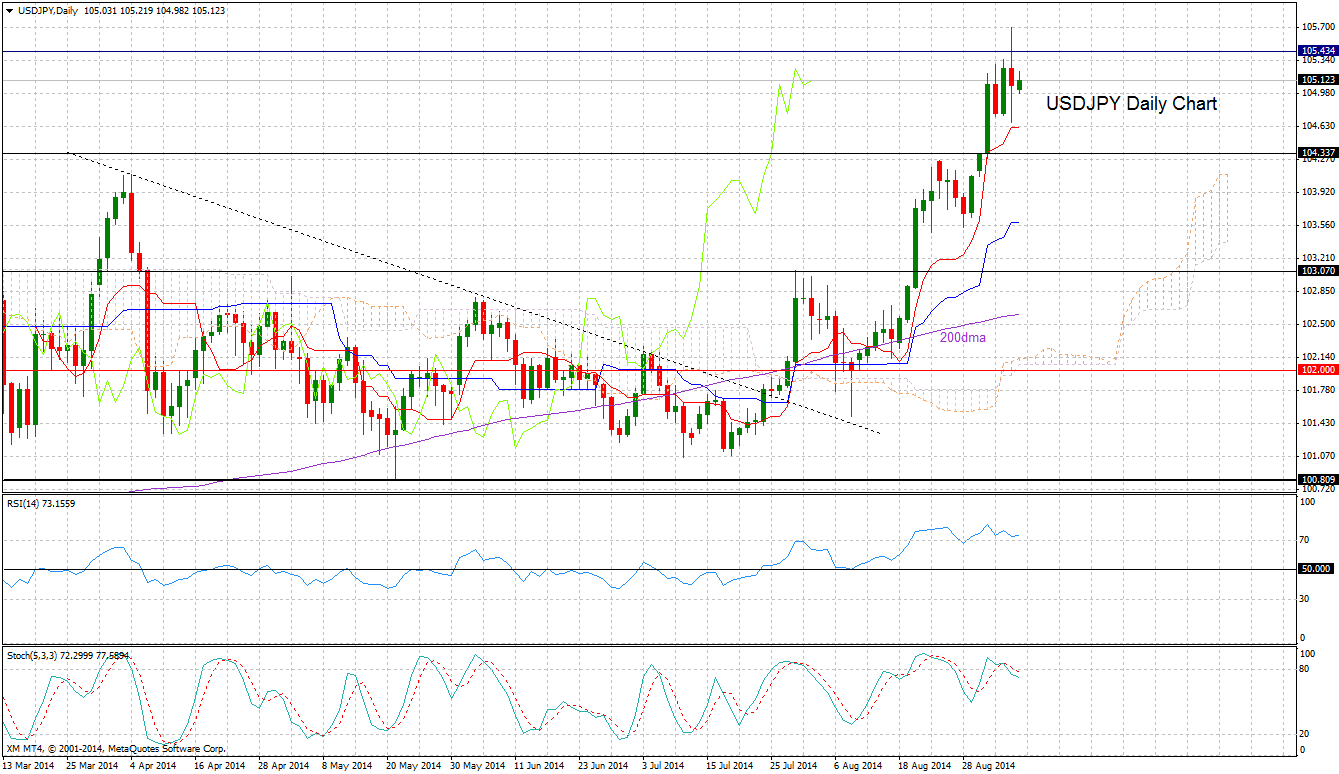Click the '8 May 2014' date label
This screenshot has width=1339, height=774.
click(x=346, y=766)
